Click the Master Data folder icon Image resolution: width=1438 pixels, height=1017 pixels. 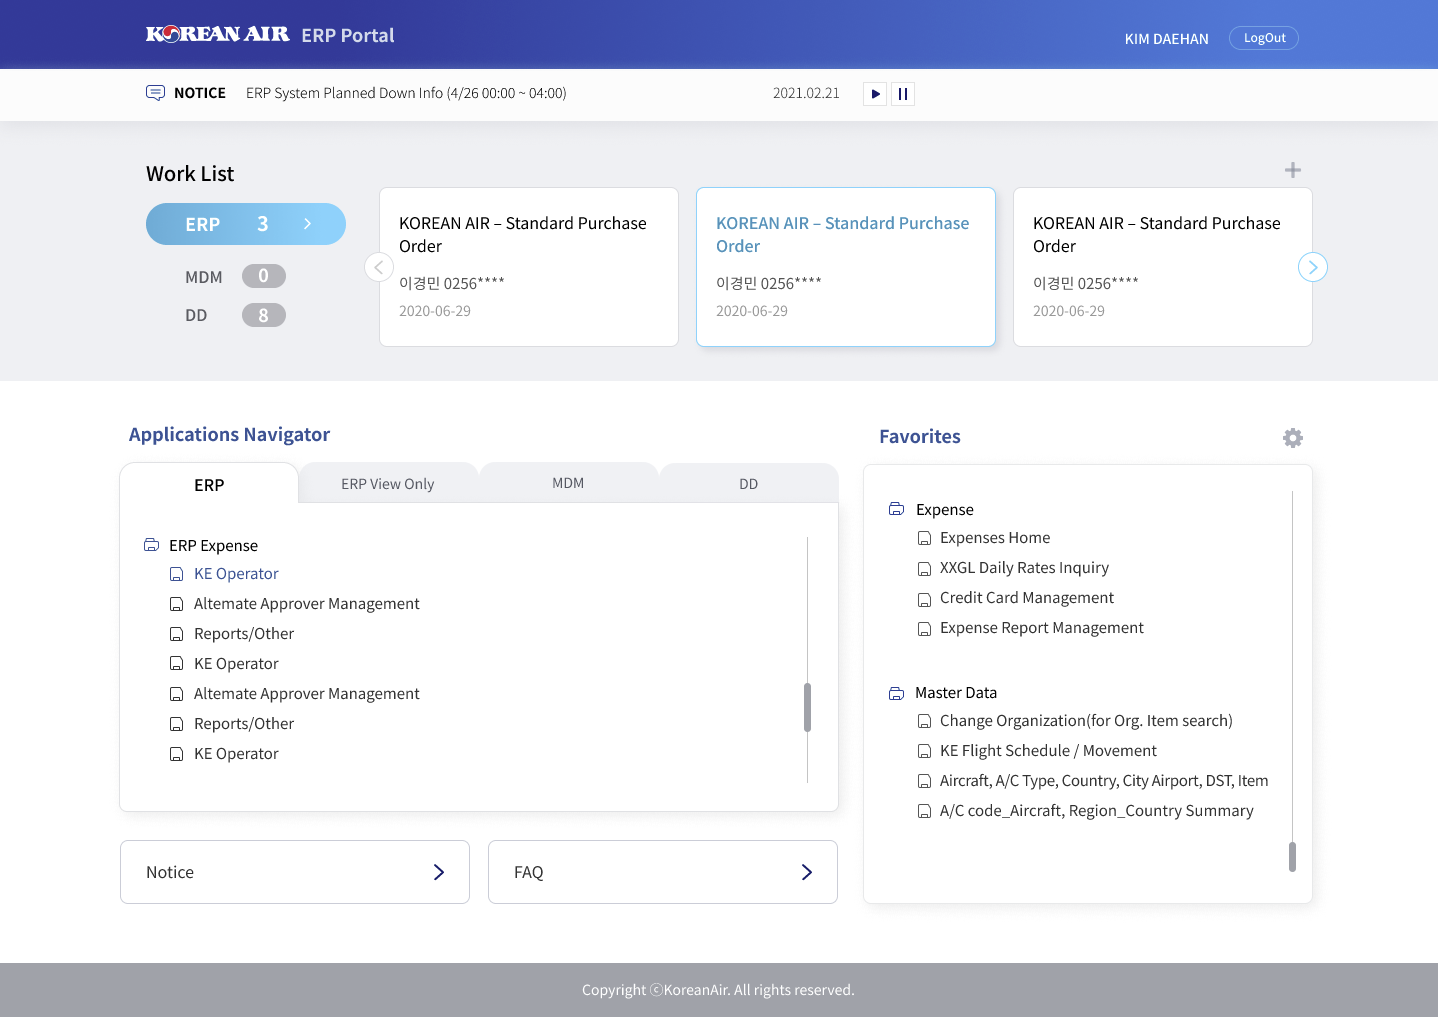pyautogui.click(x=897, y=693)
